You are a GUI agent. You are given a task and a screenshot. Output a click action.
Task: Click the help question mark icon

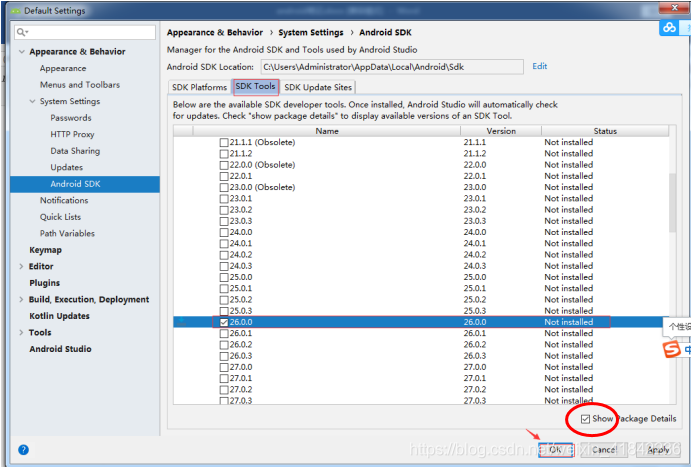[23, 449]
